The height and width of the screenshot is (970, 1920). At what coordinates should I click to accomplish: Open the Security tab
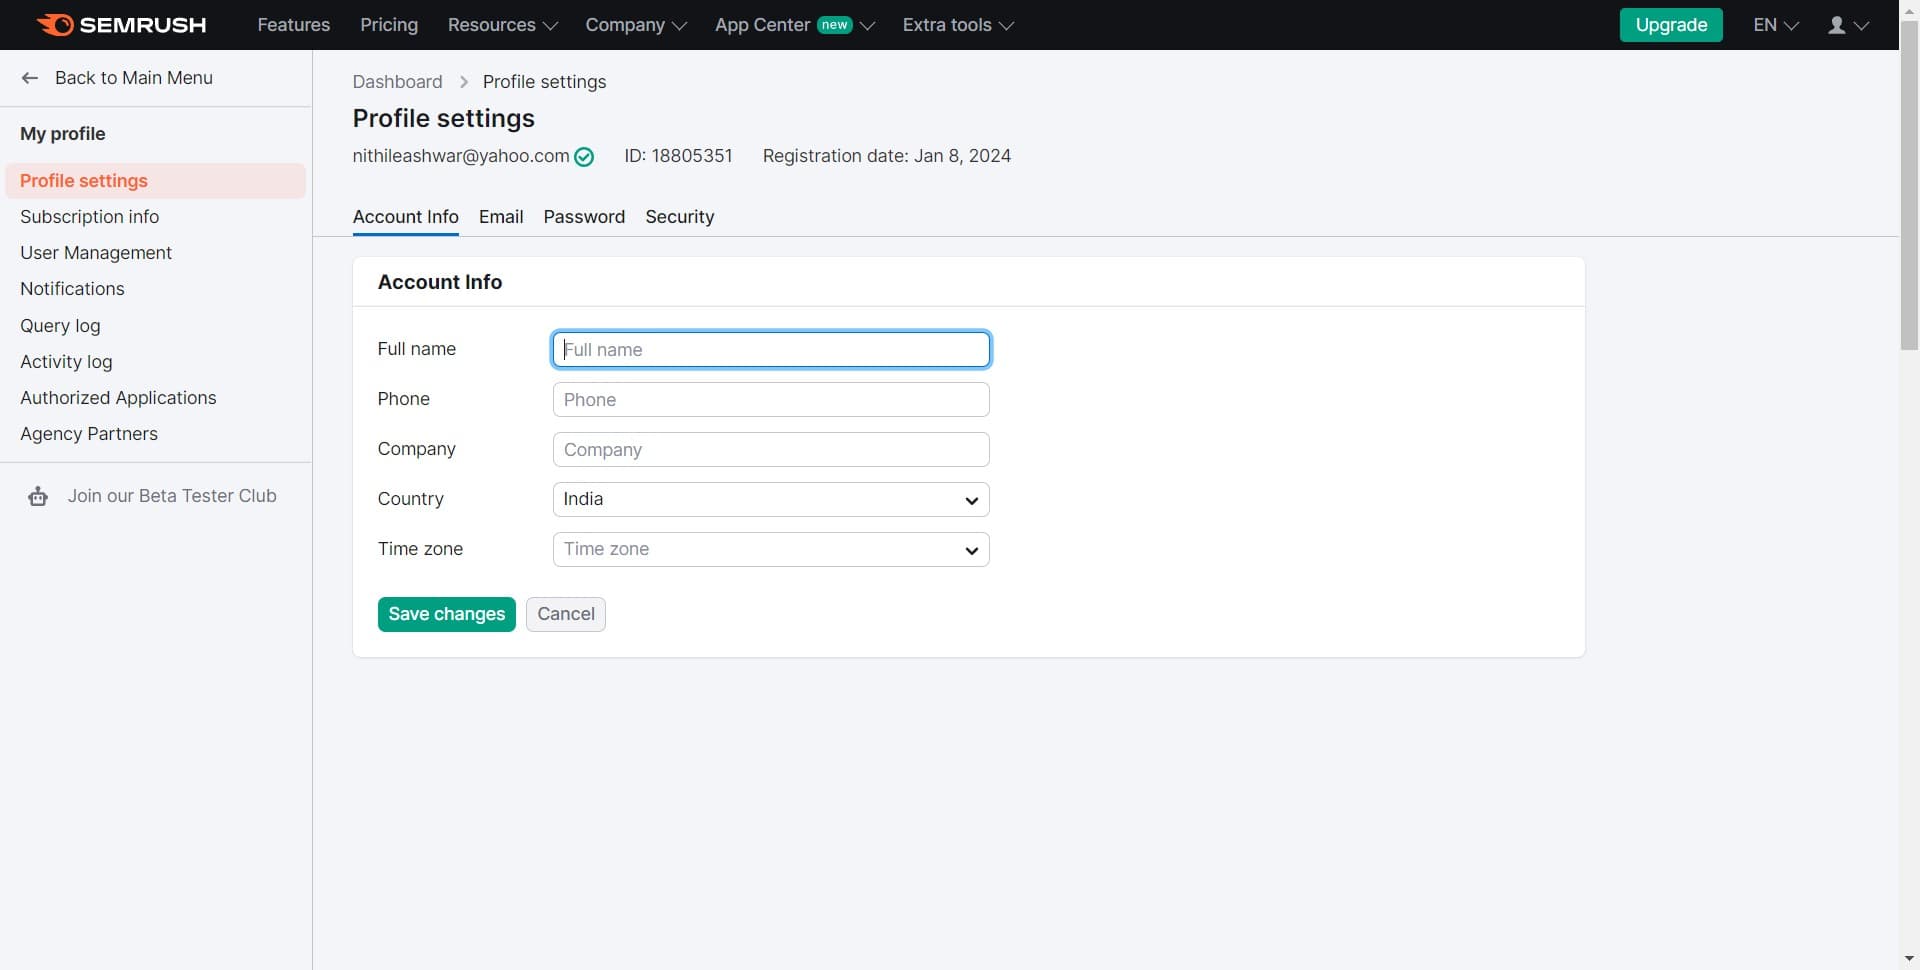[679, 217]
